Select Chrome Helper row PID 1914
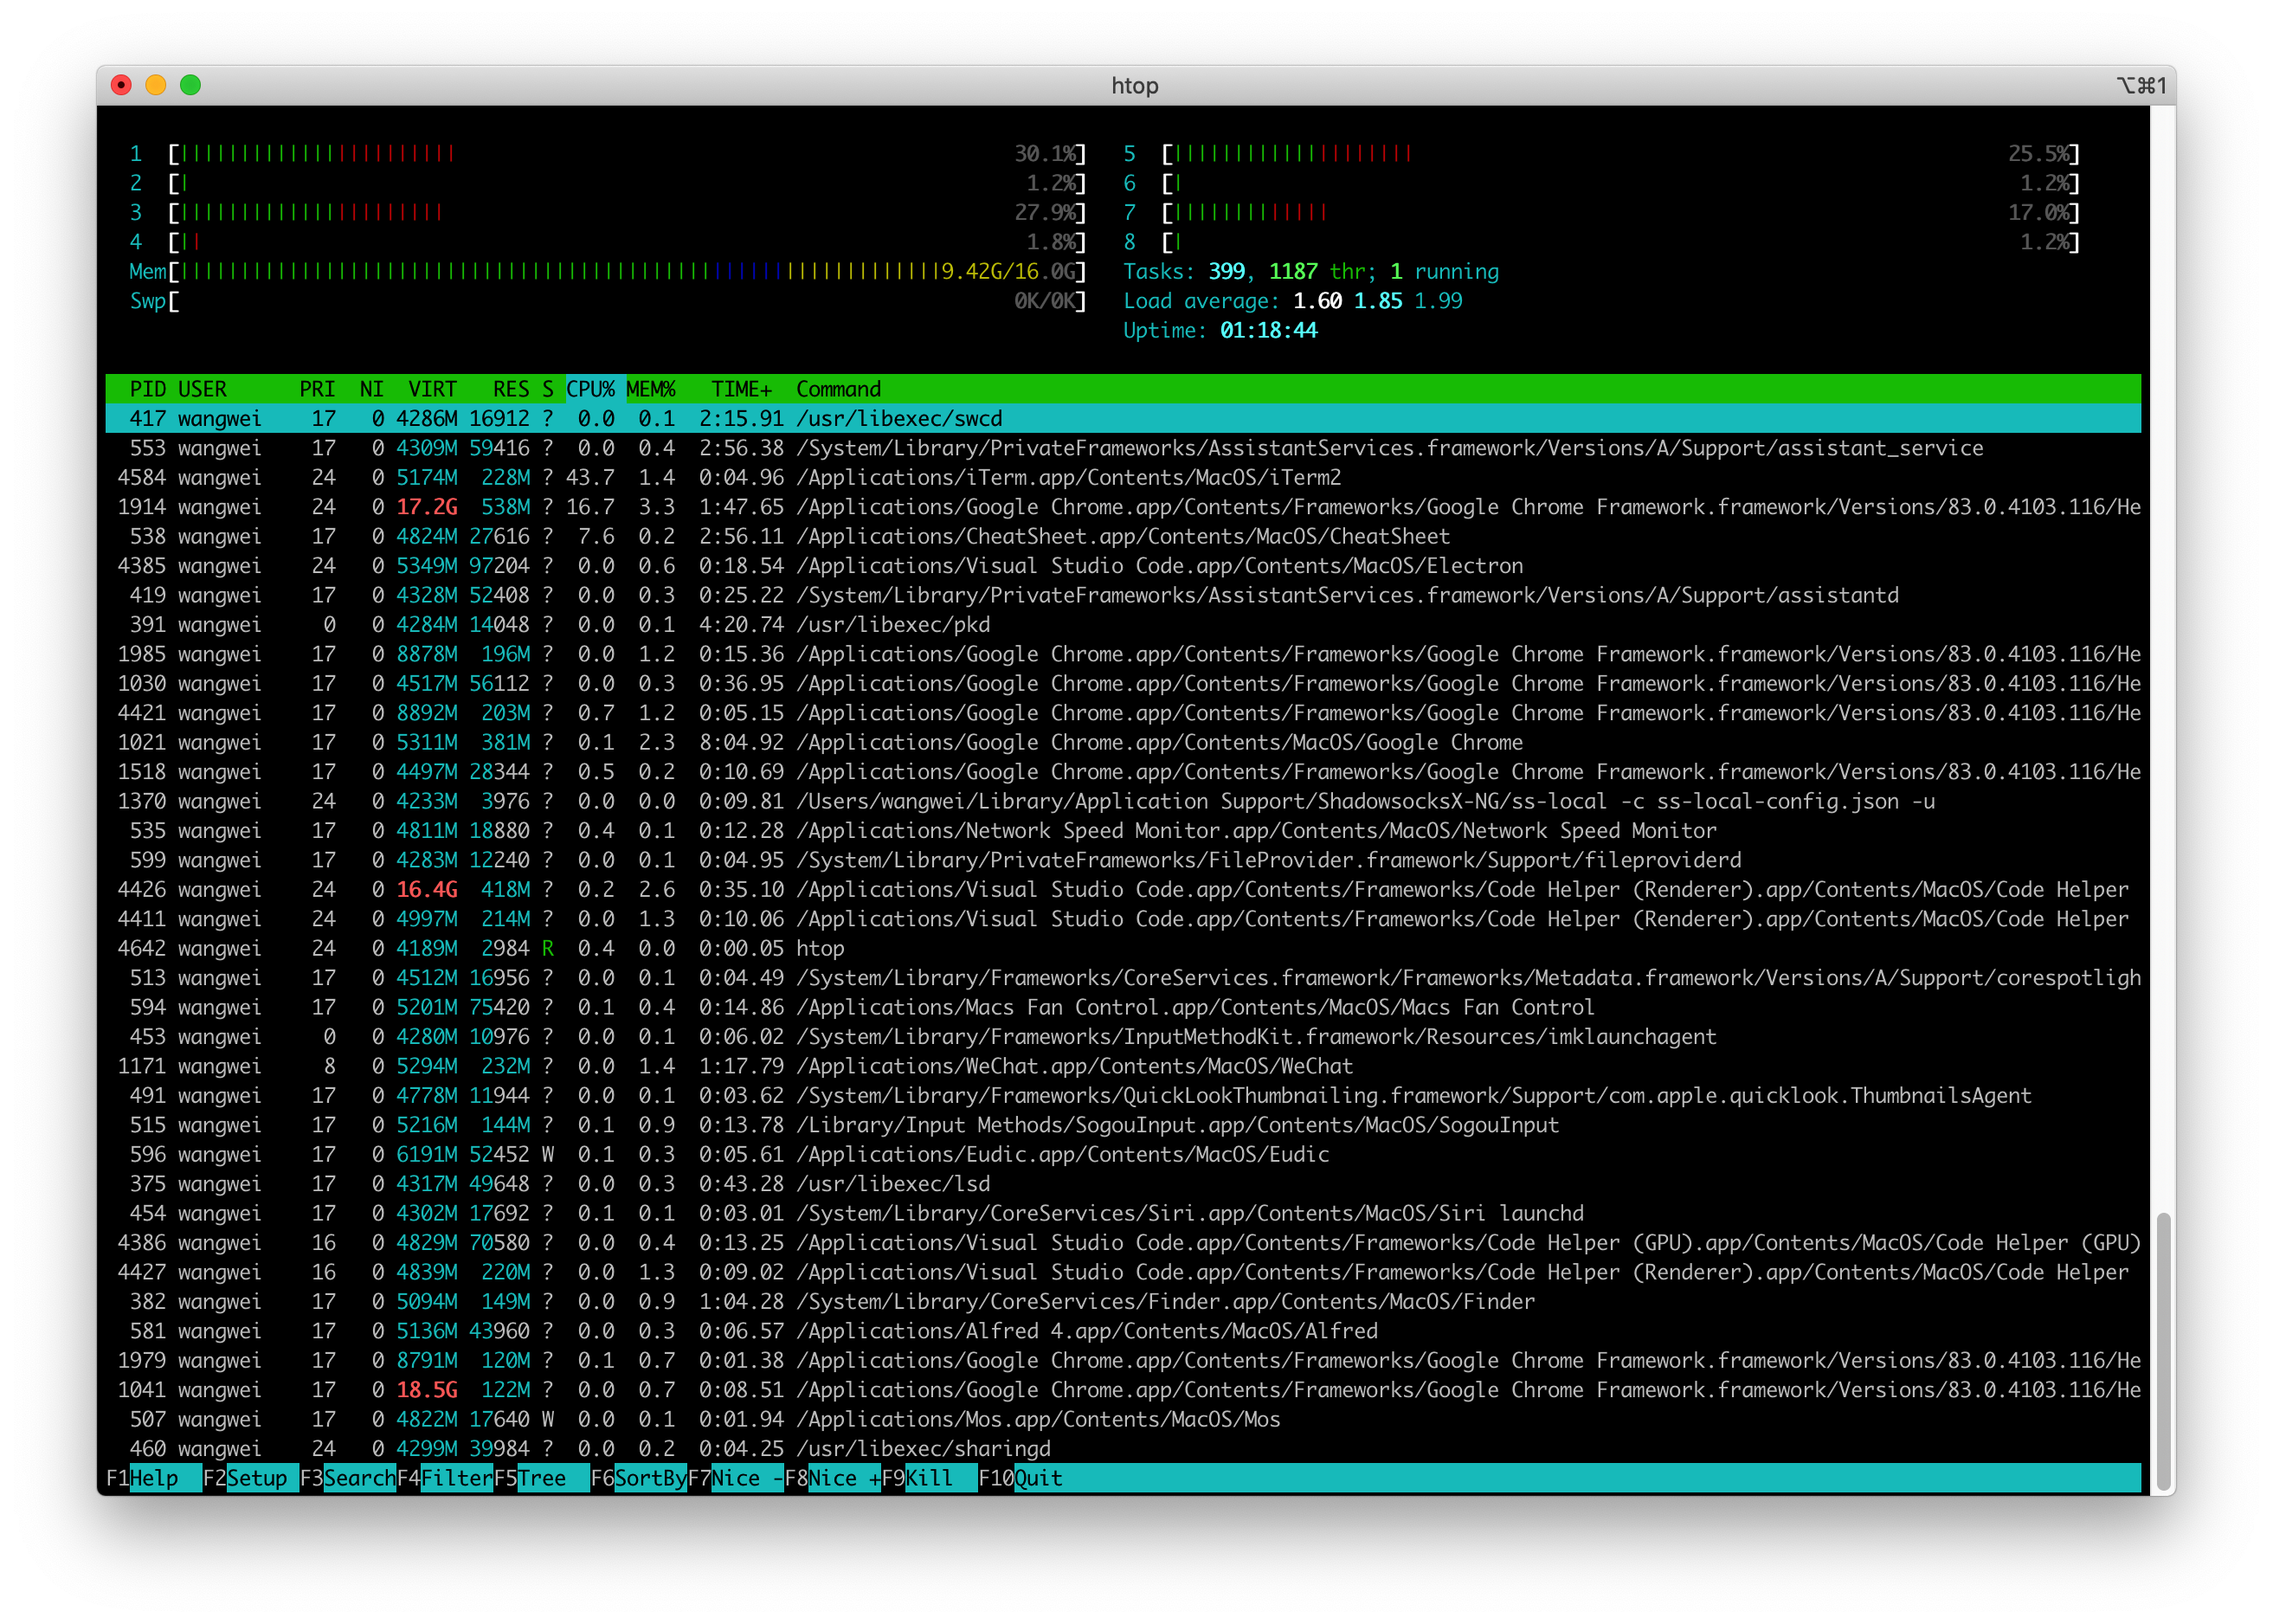The height and width of the screenshot is (1624, 2273). pyautogui.click(x=1123, y=507)
